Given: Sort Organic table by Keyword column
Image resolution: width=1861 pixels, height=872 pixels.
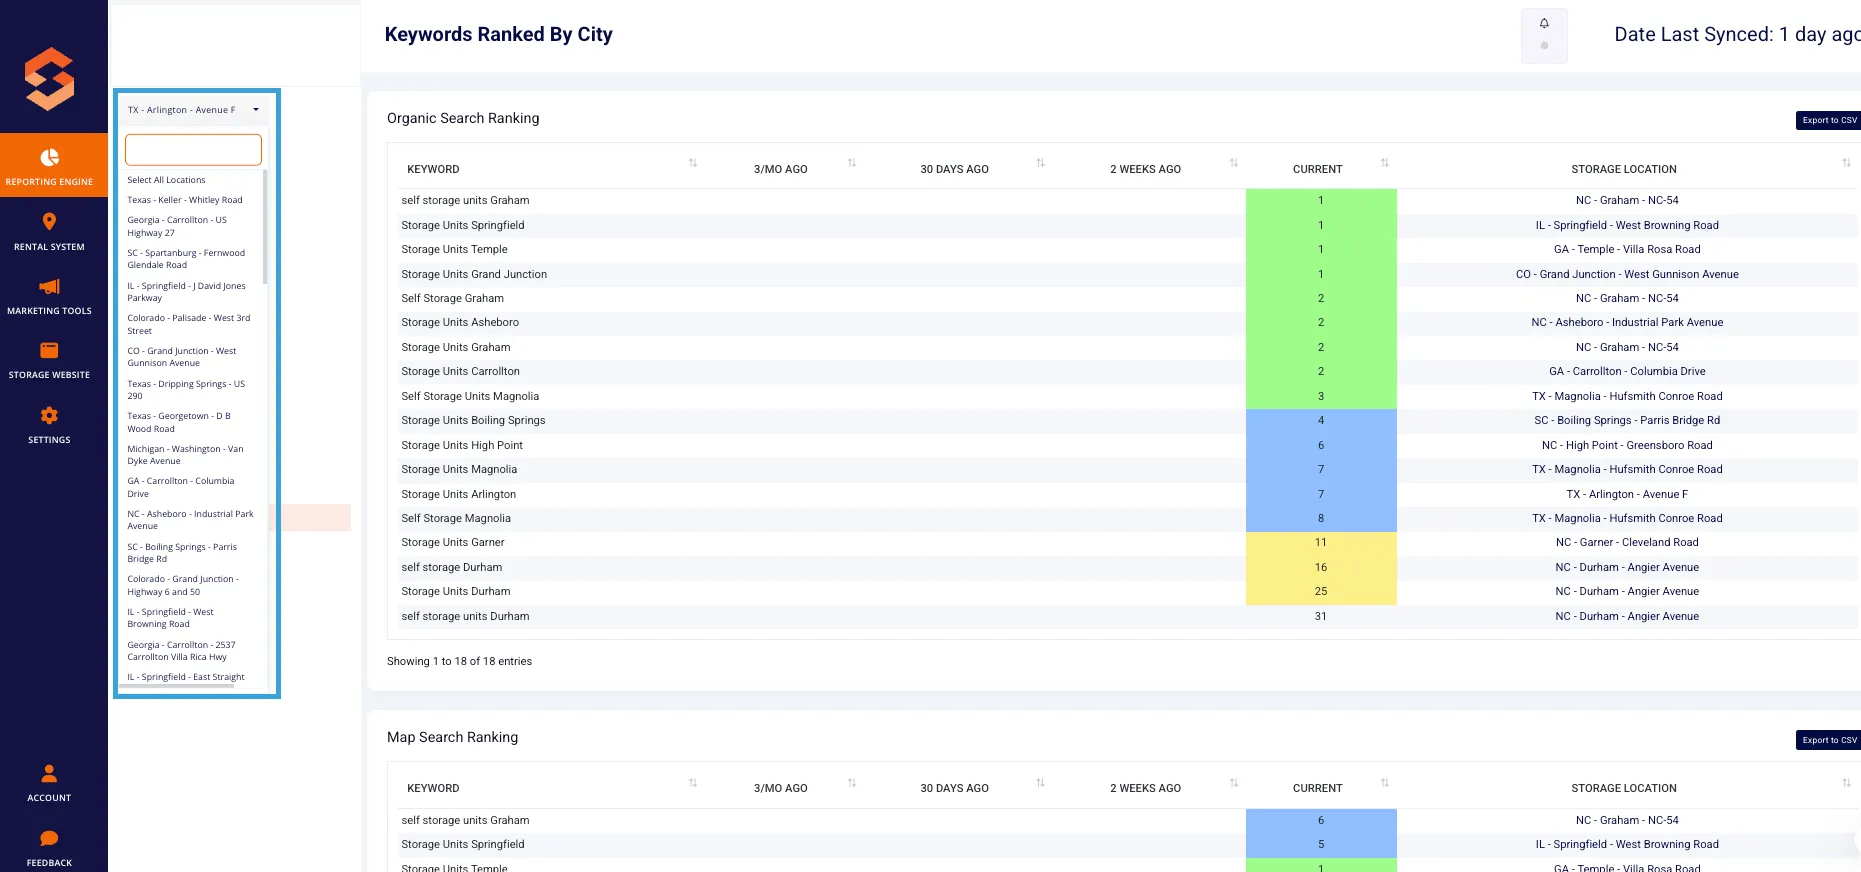Looking at the screenshot, I should point(692,163).
